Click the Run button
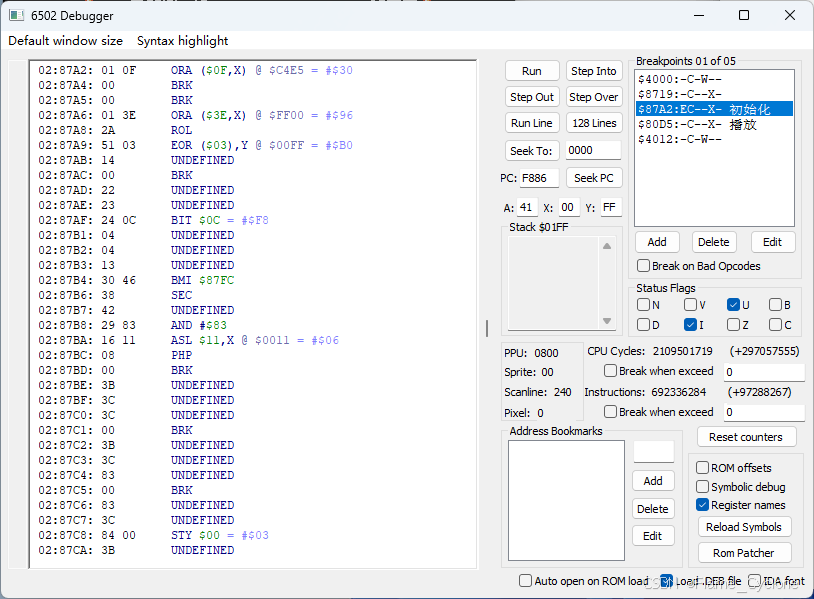Viewport: 814px width, 599px height. [x=532, y=71]
